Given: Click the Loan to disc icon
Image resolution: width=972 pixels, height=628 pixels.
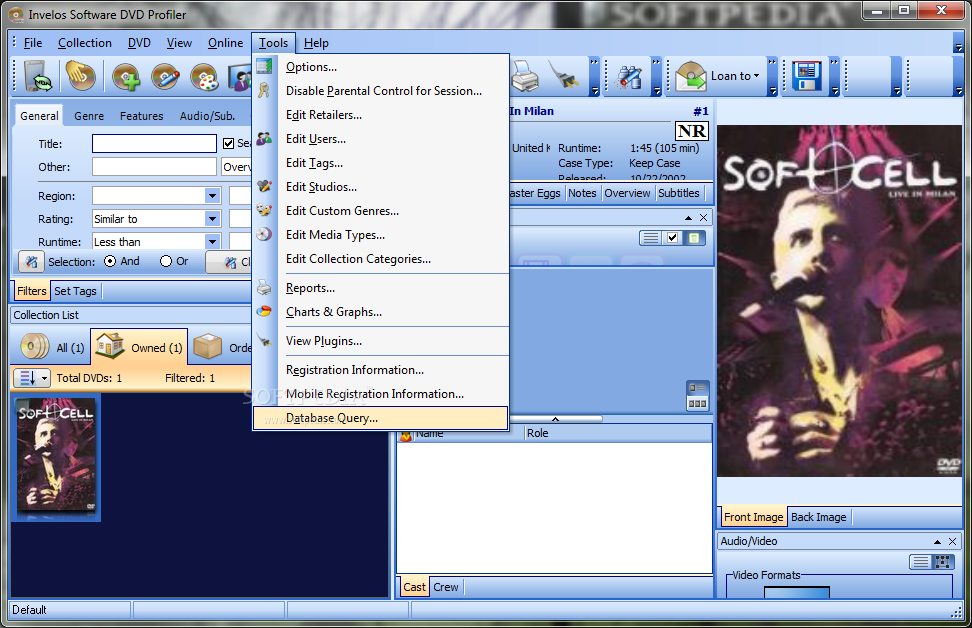Looking at the screenshot, I should [x=691, y=77].
